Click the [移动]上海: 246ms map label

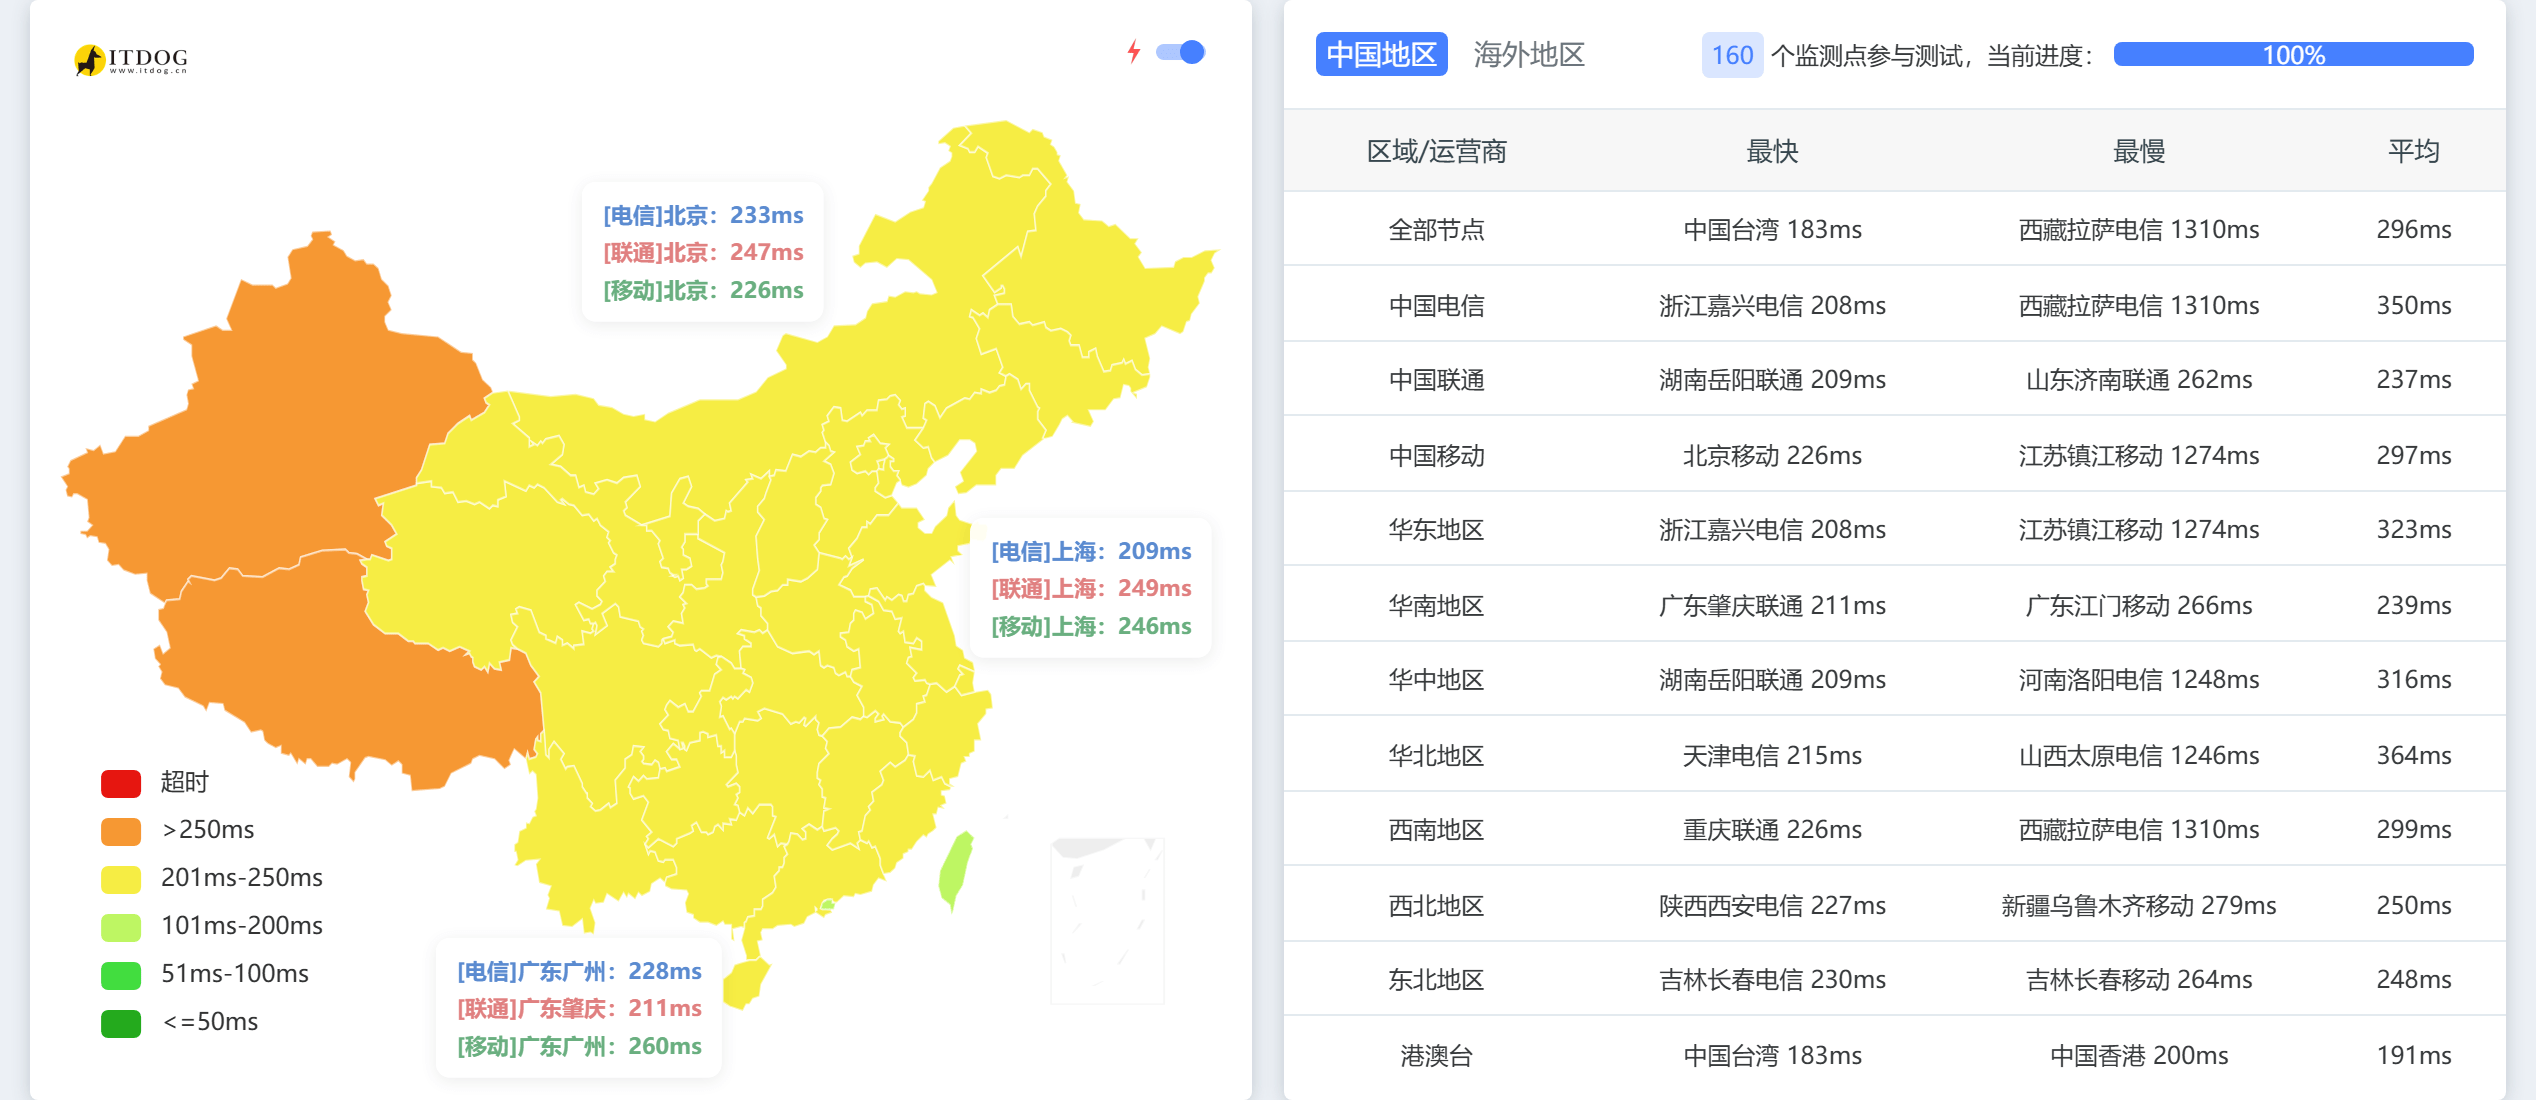coord(1091,626)
